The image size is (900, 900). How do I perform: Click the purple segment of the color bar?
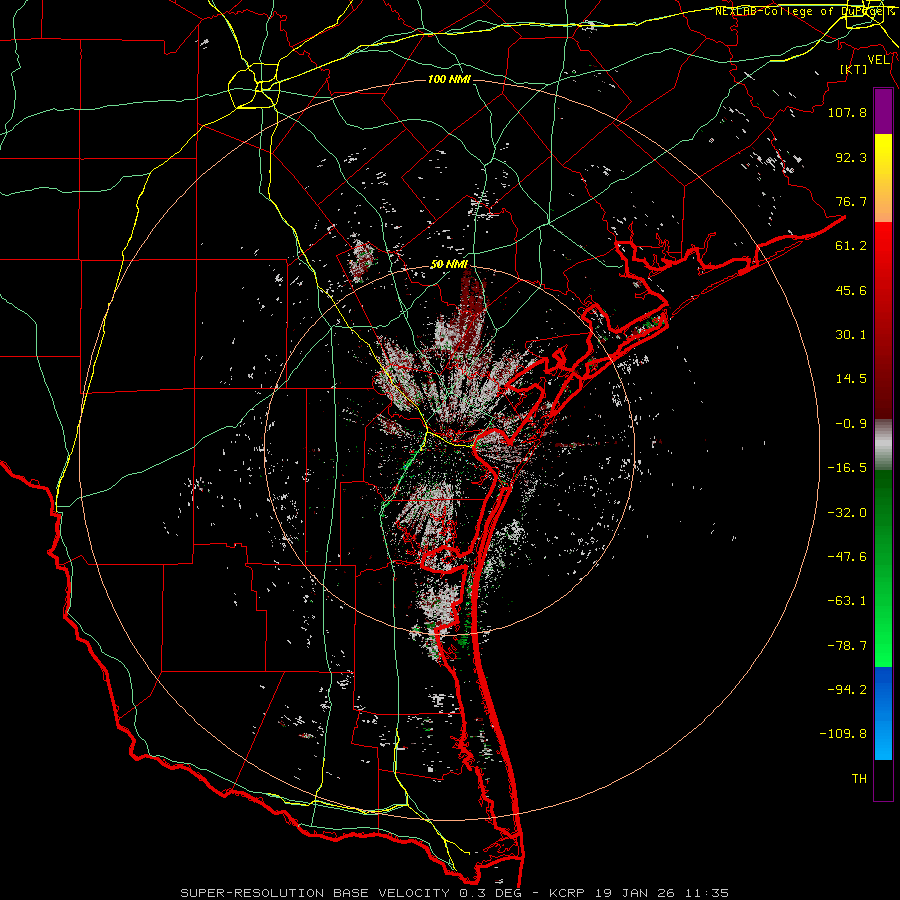(x=883, y=112)
